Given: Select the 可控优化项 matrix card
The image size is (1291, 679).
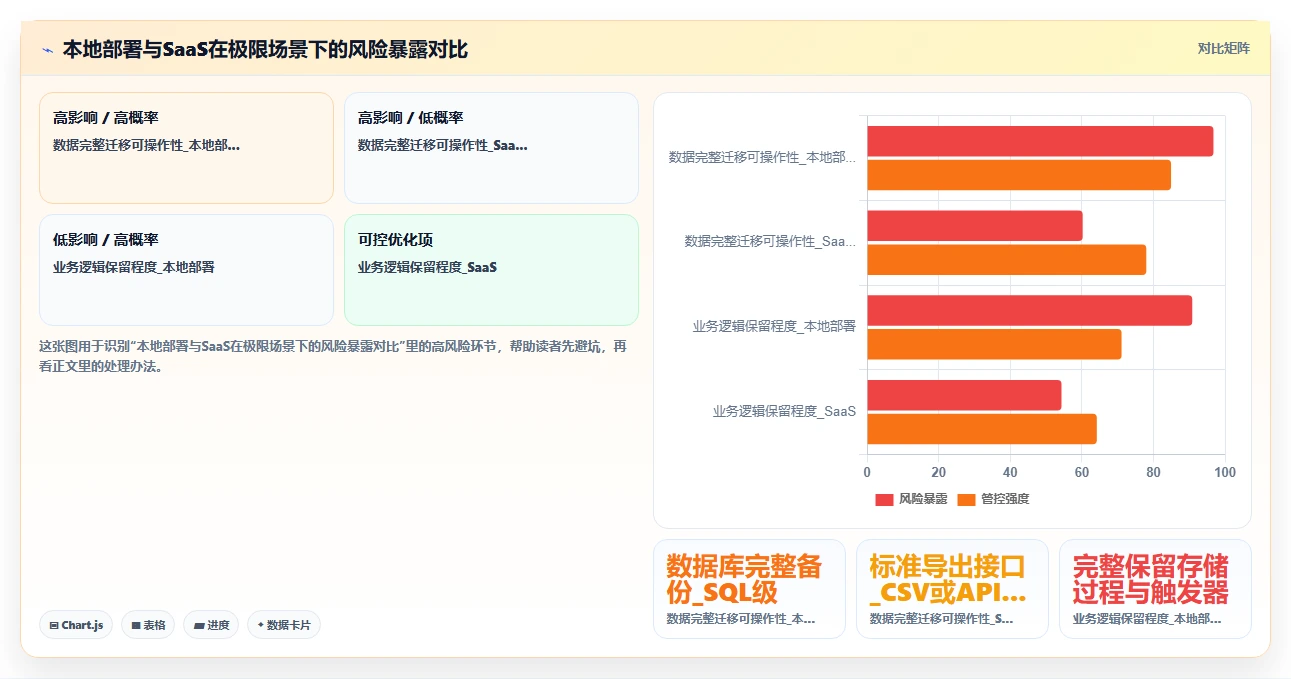Looking at the screenshot, I should [491, 270].
